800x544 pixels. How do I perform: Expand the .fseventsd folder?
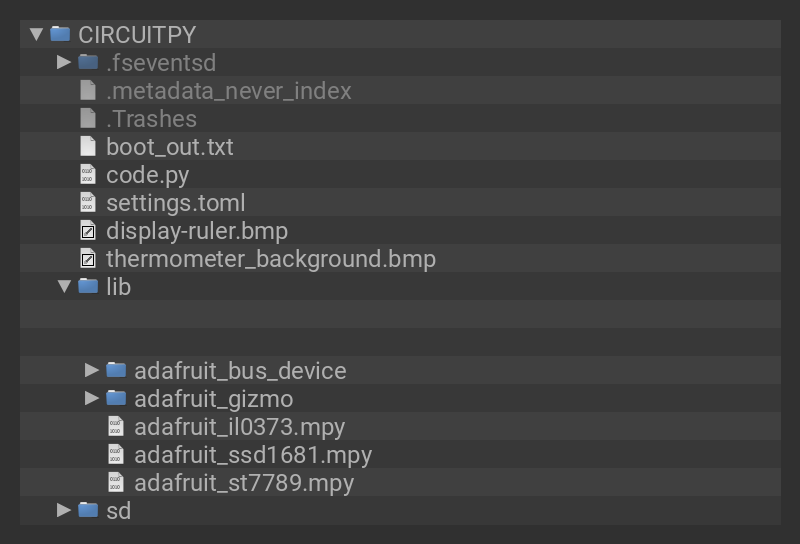click(64, 62)
